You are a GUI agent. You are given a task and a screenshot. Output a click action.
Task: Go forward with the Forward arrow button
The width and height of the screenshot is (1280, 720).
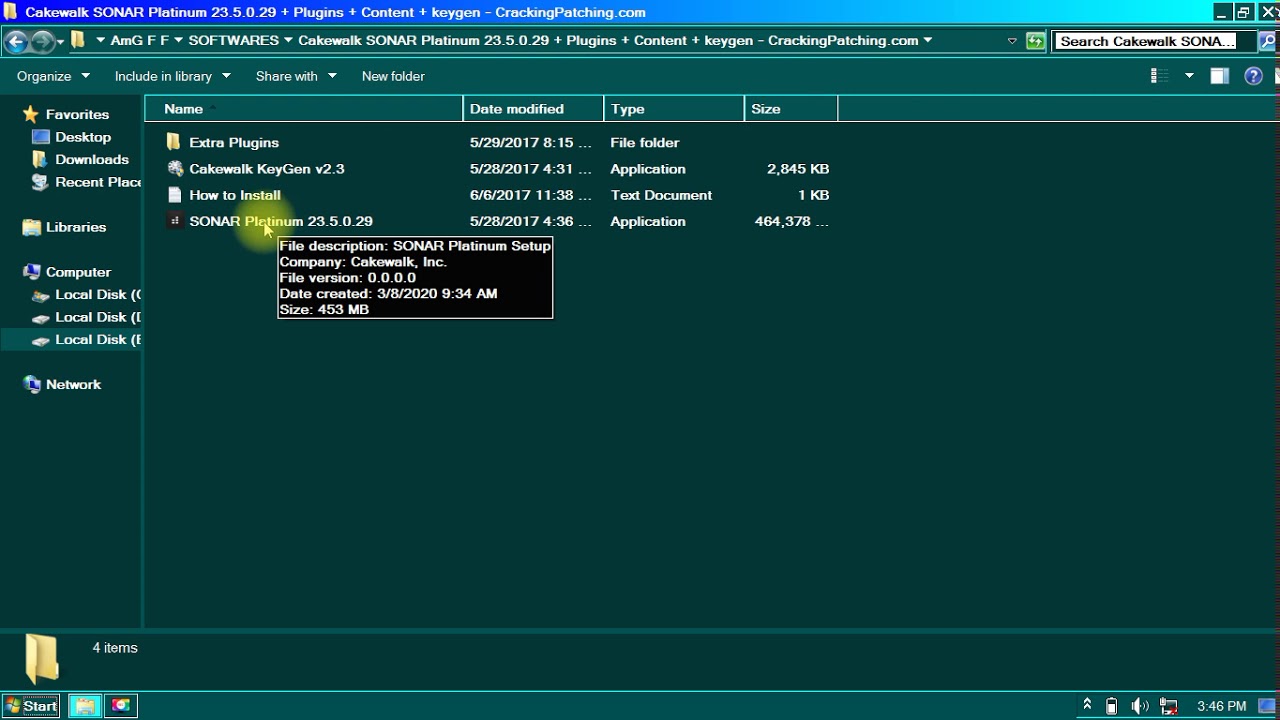point(42,41)
